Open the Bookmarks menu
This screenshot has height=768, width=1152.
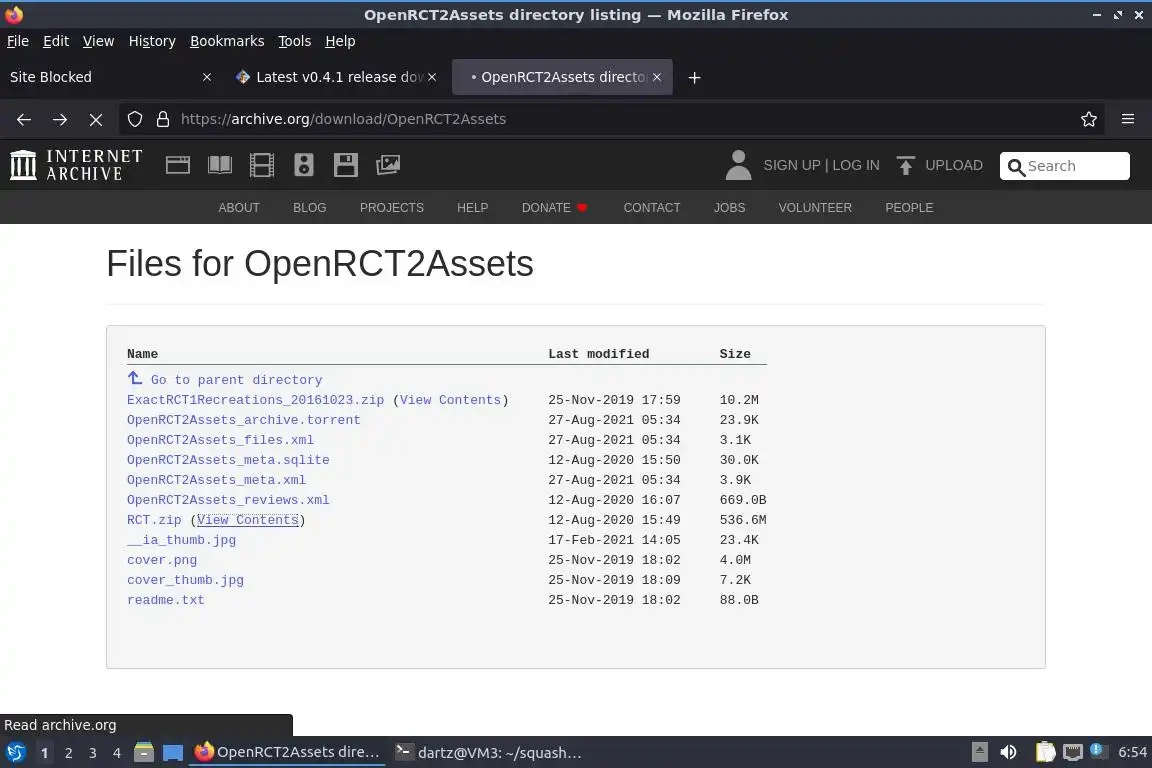[227, 41]
